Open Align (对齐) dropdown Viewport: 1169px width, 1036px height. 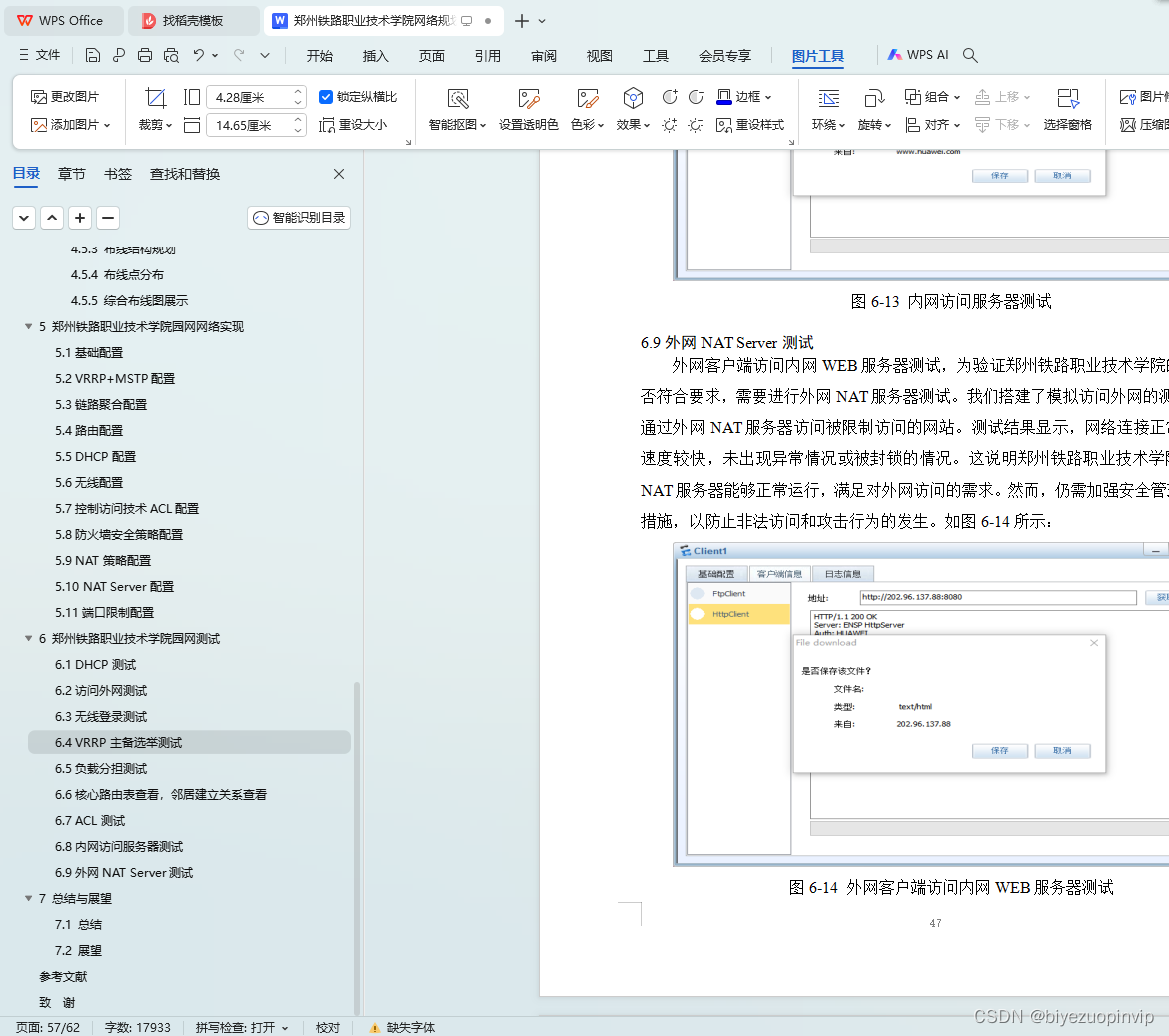click(933, 124)
